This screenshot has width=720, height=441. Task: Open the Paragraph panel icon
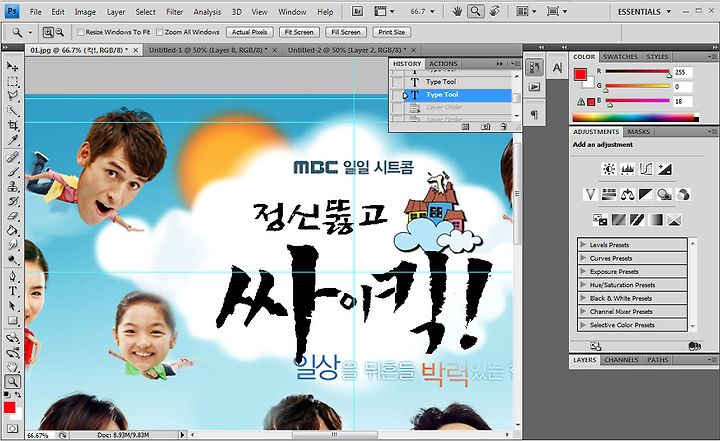coord(534,114)
